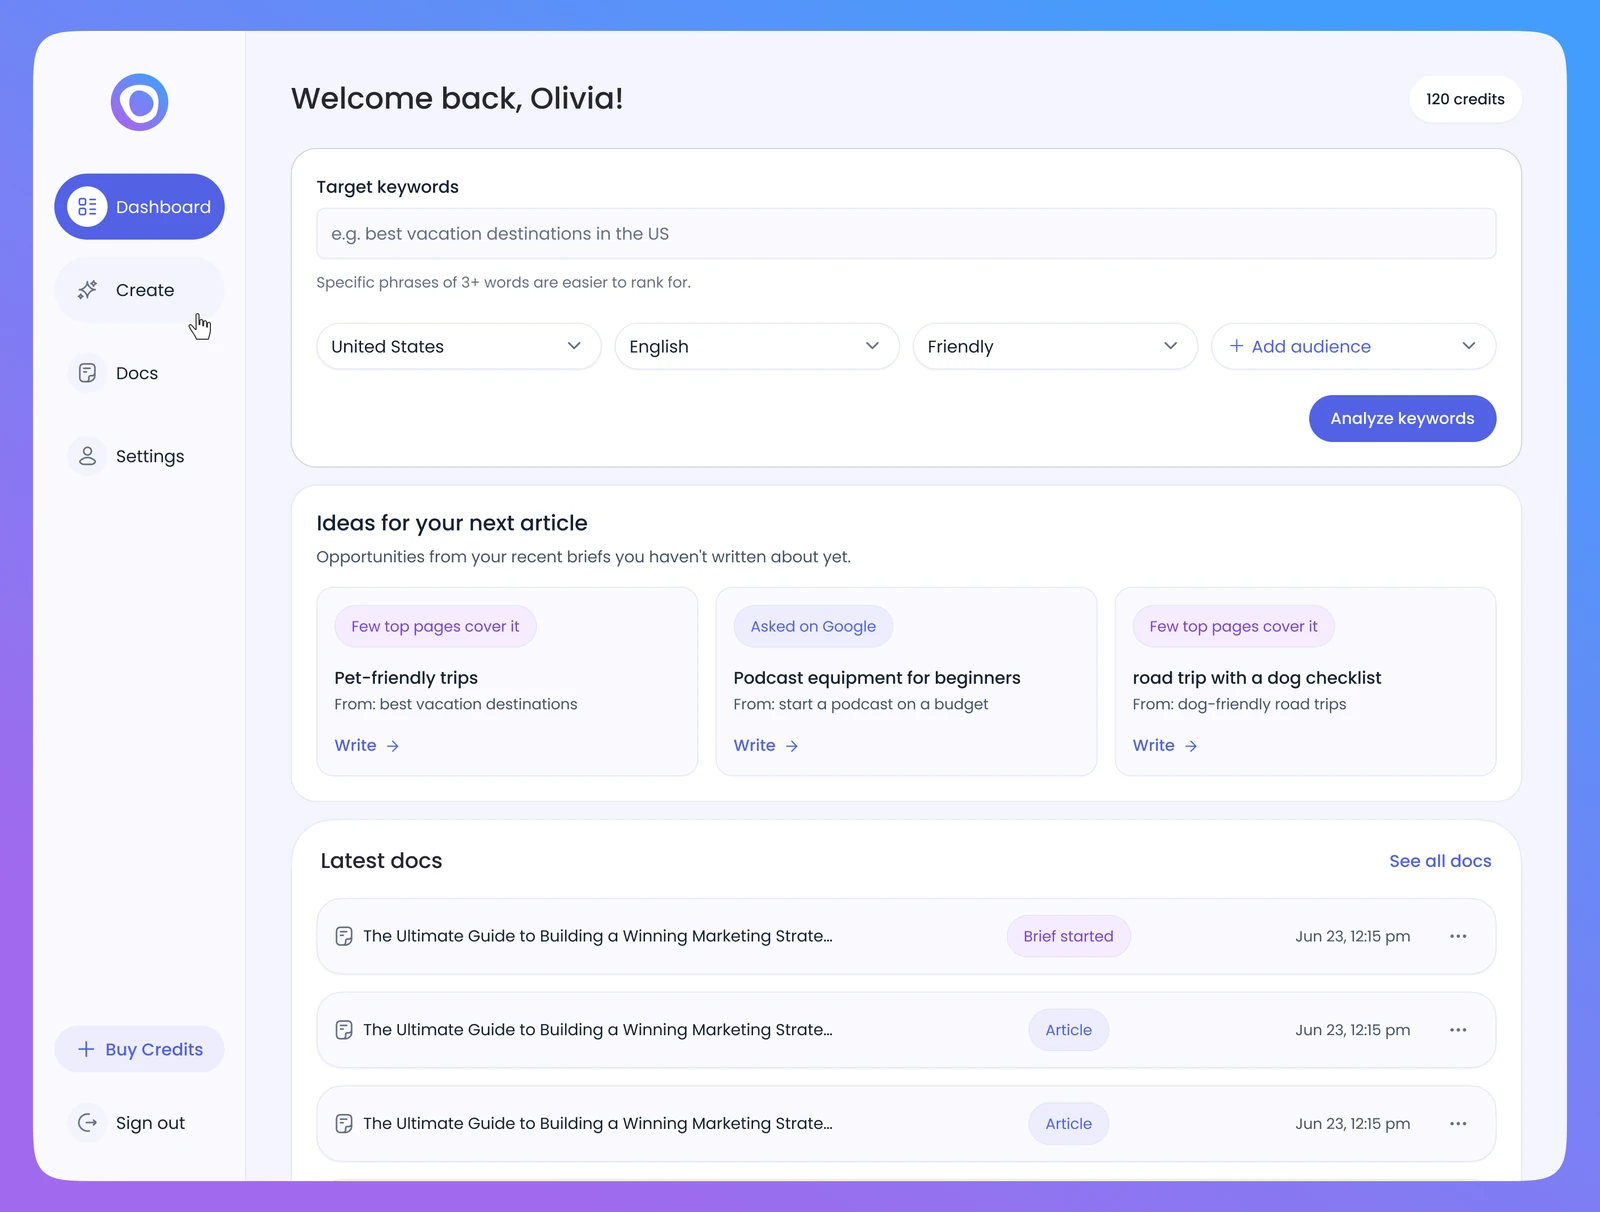Click the arrow icon next to Write on road trip checklist
1600x1212 pixels.
tap(1191, 746)
